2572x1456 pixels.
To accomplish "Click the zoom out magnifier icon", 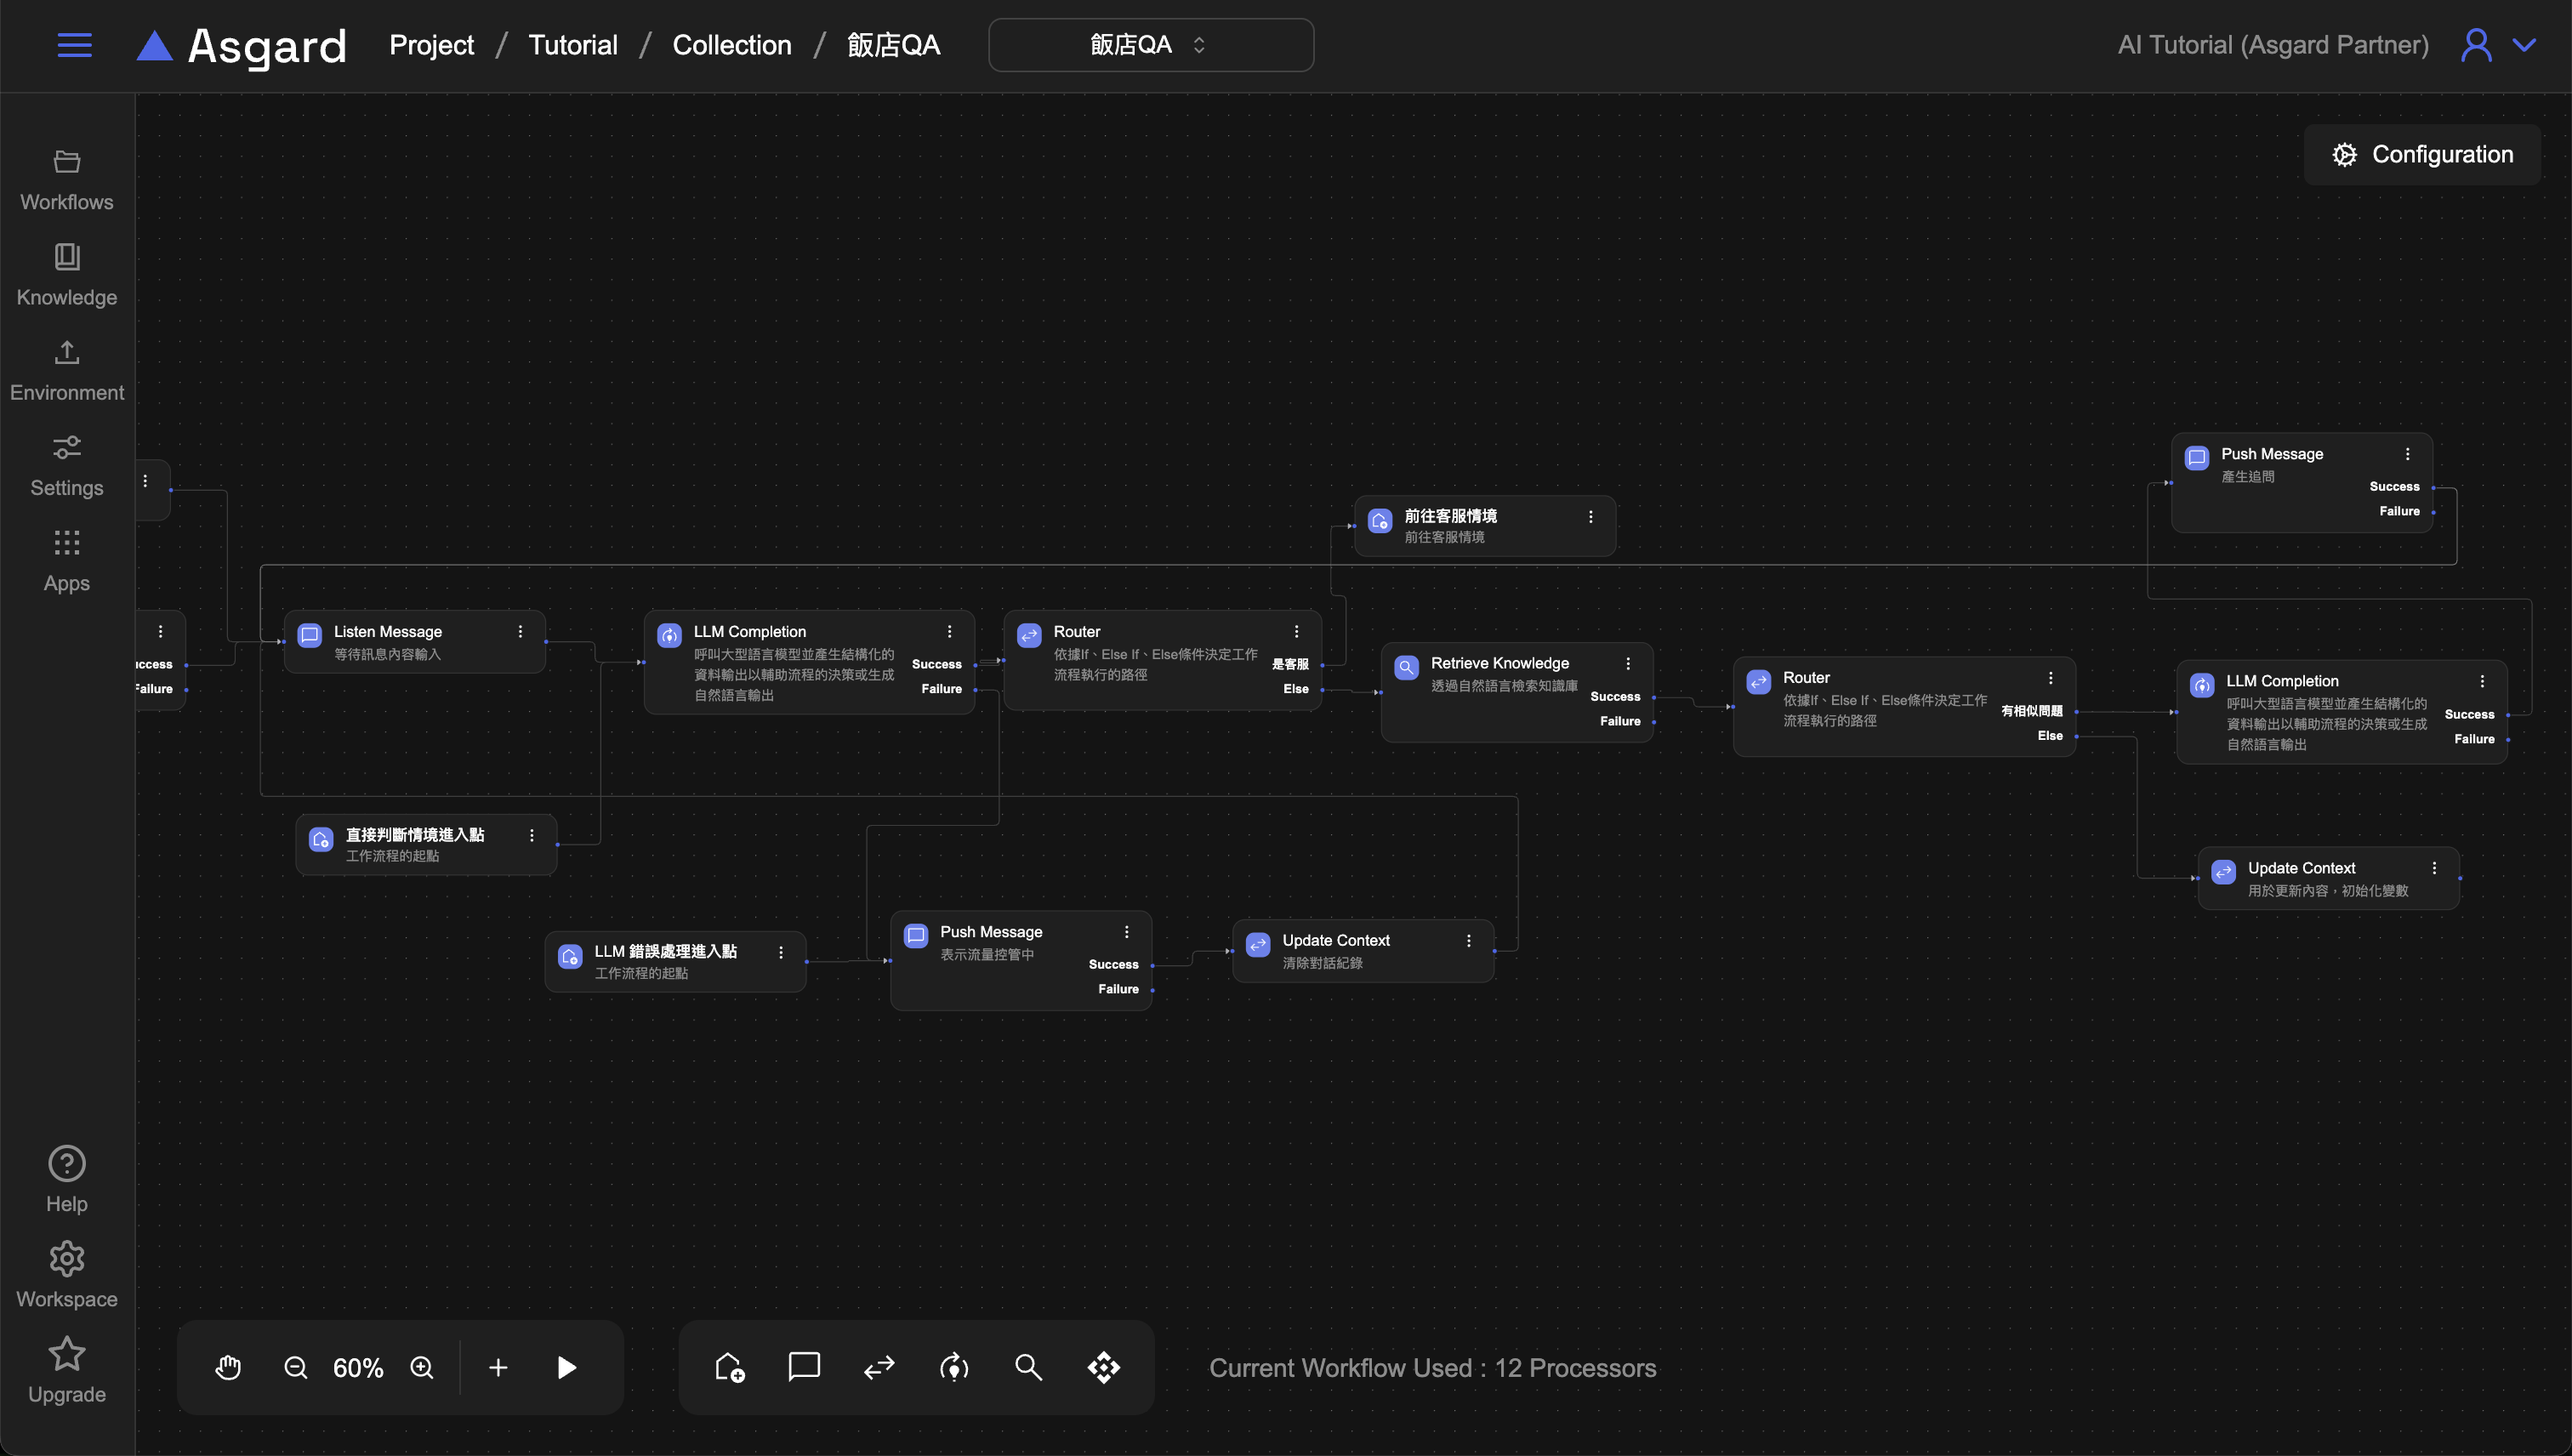I will [295, 1367].
